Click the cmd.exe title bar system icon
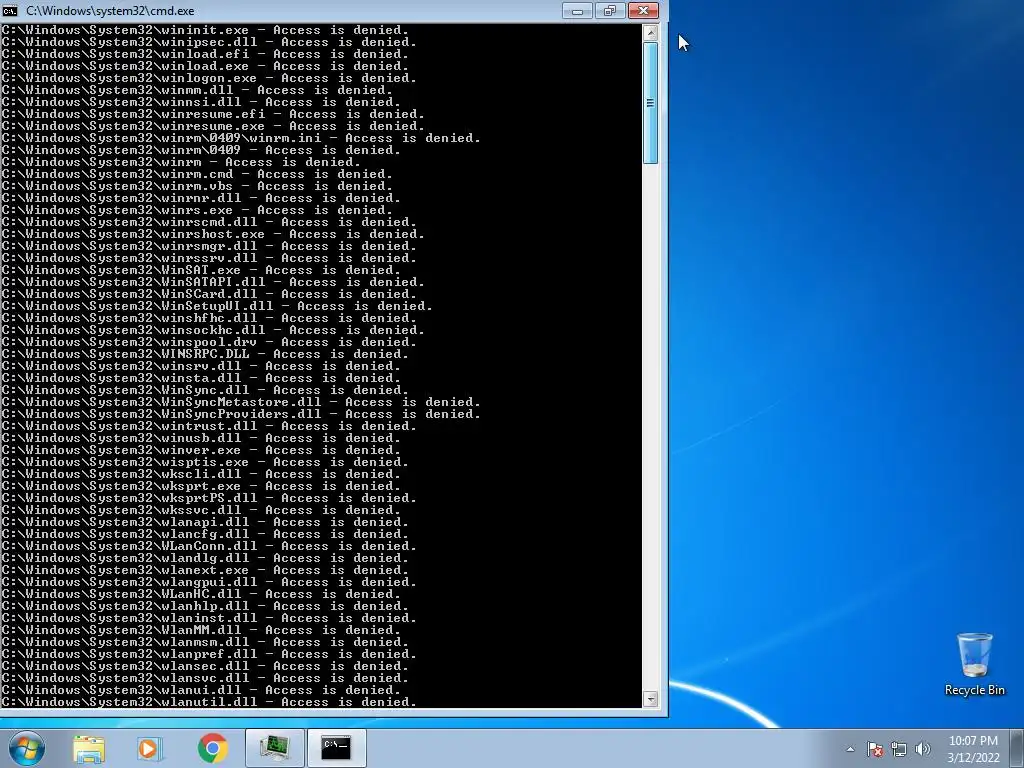The width and height of the screenshot is (1024, 768). point(10,10)
